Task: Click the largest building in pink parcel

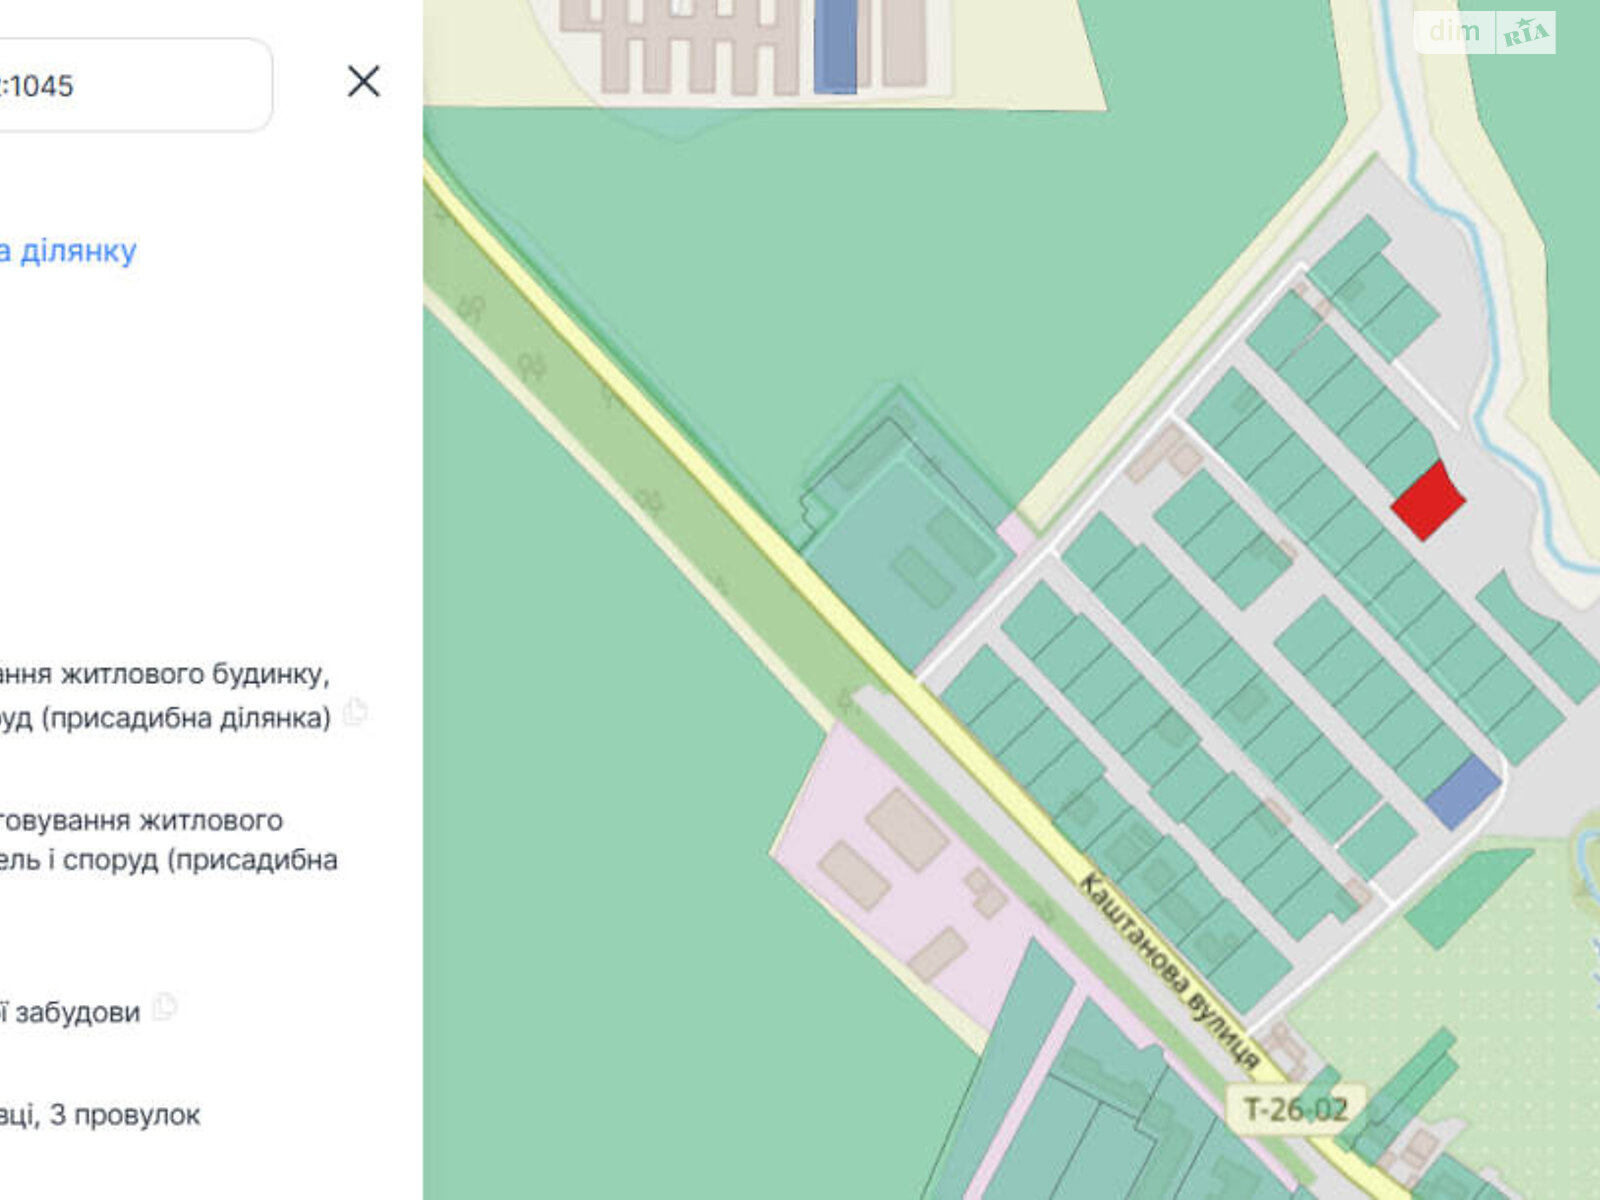Action: tap(907, 829)
